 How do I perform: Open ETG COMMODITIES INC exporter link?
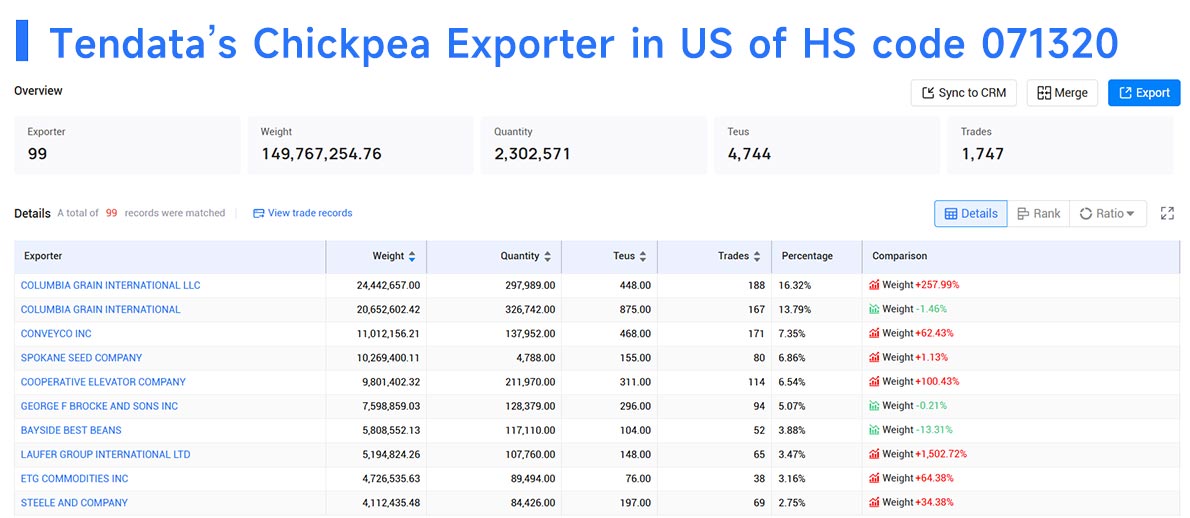[74, 479]
